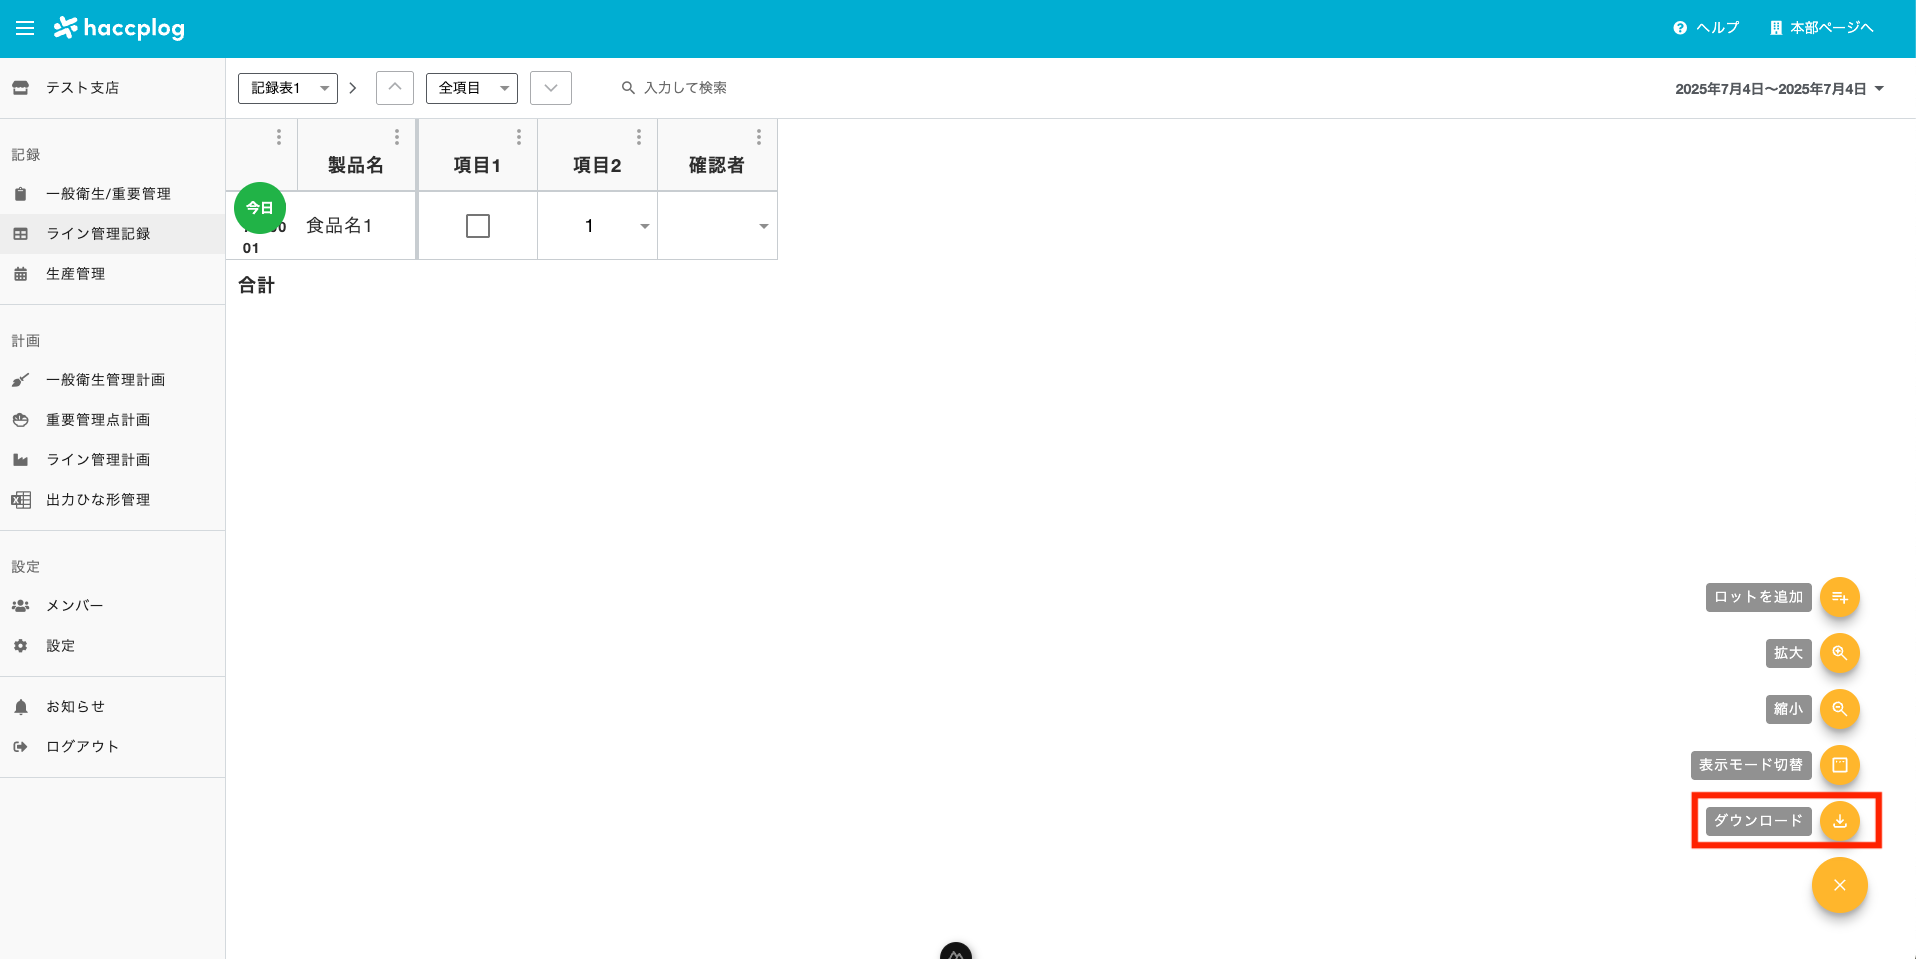
Task: Open the hamburger navigation menu
Action: point(24,28)
